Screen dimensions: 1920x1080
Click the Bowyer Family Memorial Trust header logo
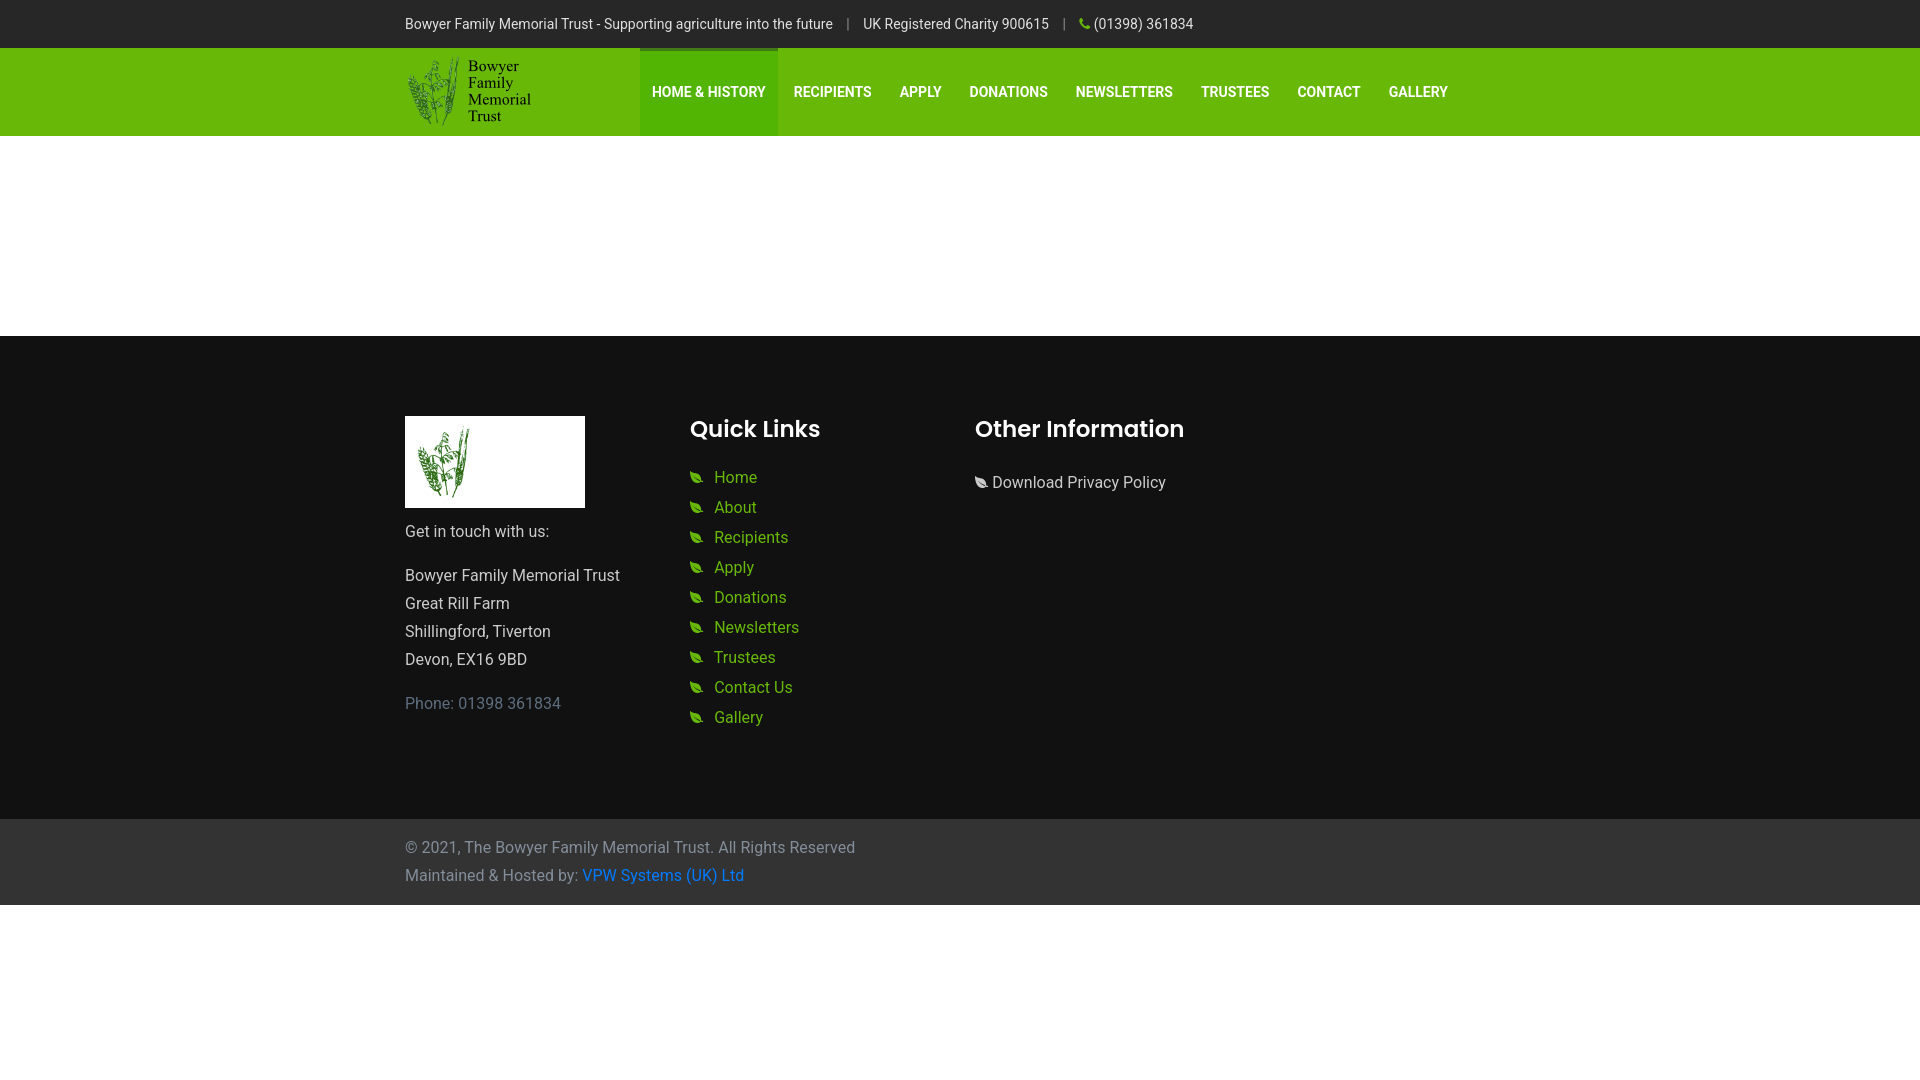tap(469, 92)
